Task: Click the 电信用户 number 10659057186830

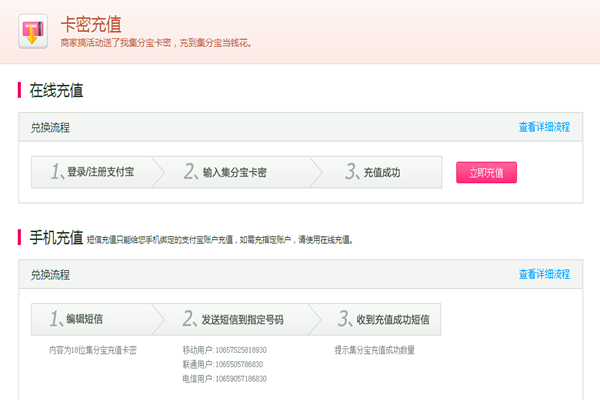Action: coord(241,379)
